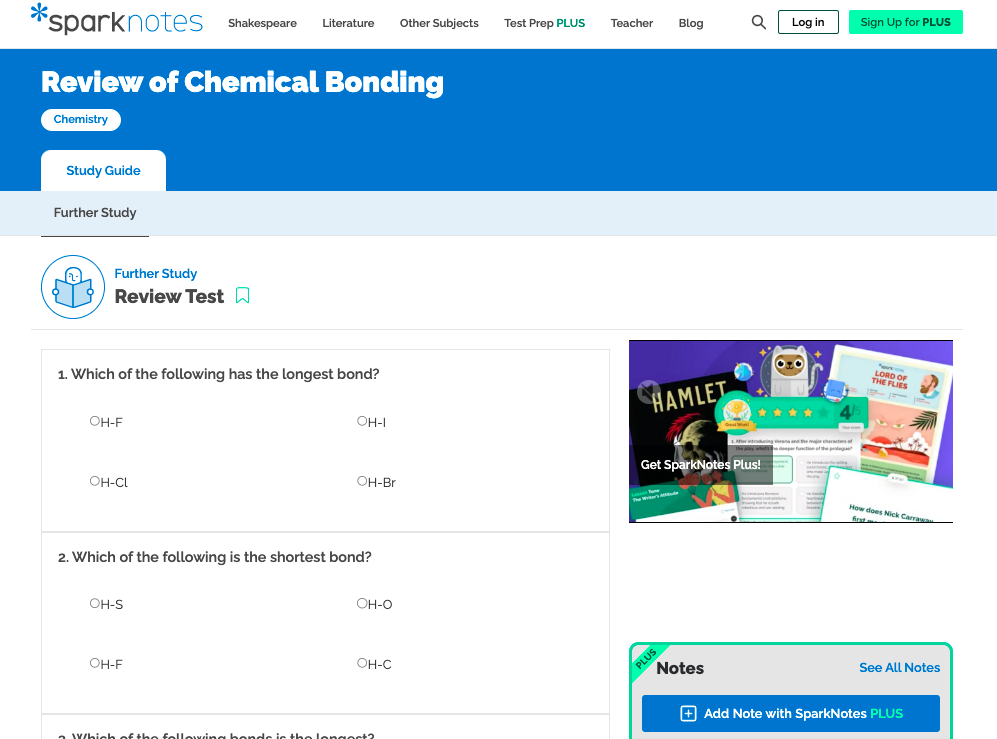Switch to the Study Guide tab
The height and width of the screenshot is (739, 997).
[103, 170]
